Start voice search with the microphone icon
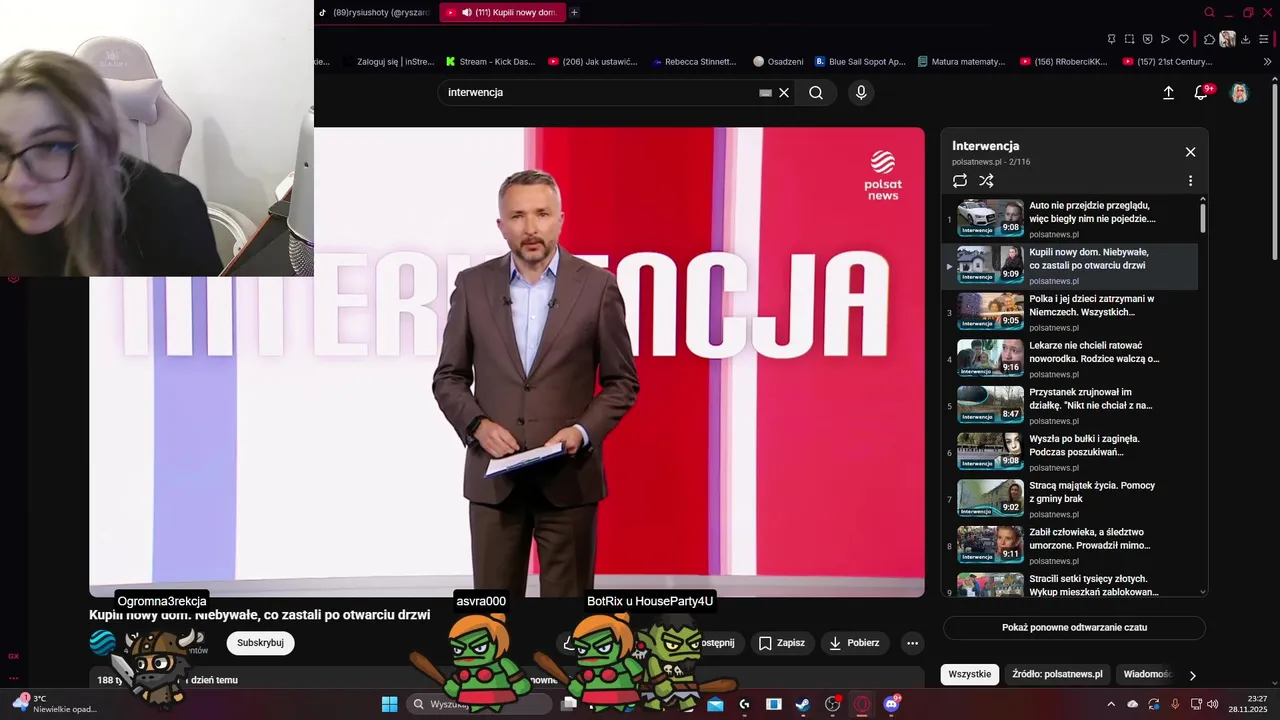 click(x=861, y=93)
